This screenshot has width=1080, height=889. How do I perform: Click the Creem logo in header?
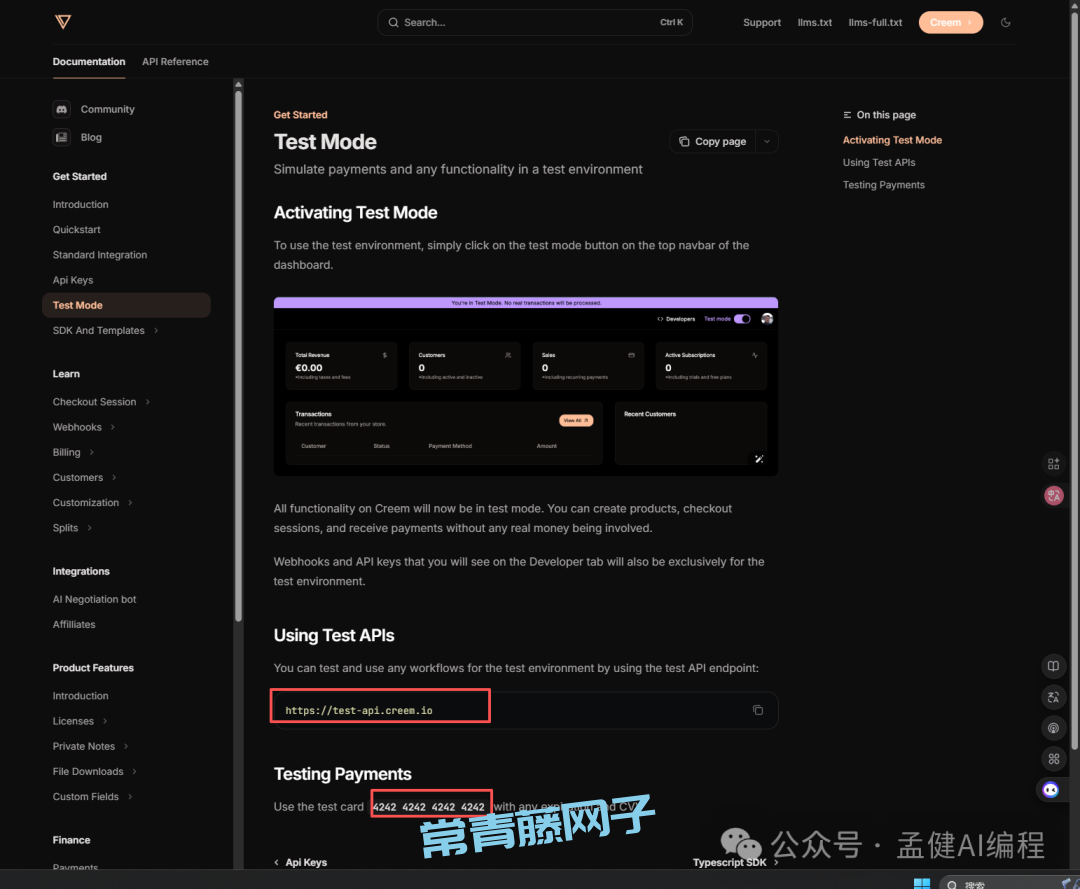tap(63, 22)
